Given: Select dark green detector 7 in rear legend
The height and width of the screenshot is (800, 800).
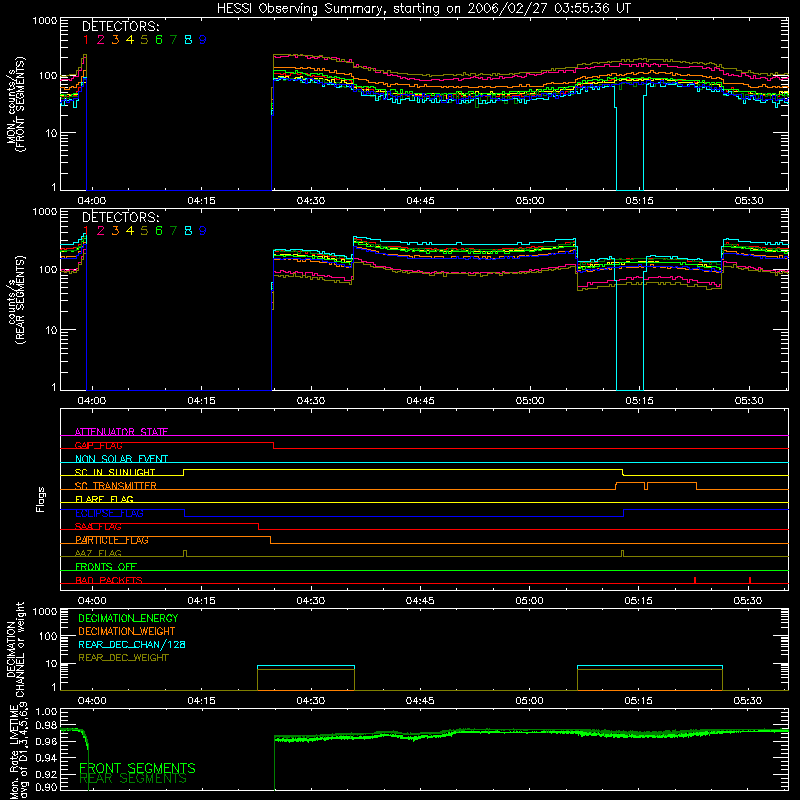Looking at the screenshot, I should [x=173, y=231].
